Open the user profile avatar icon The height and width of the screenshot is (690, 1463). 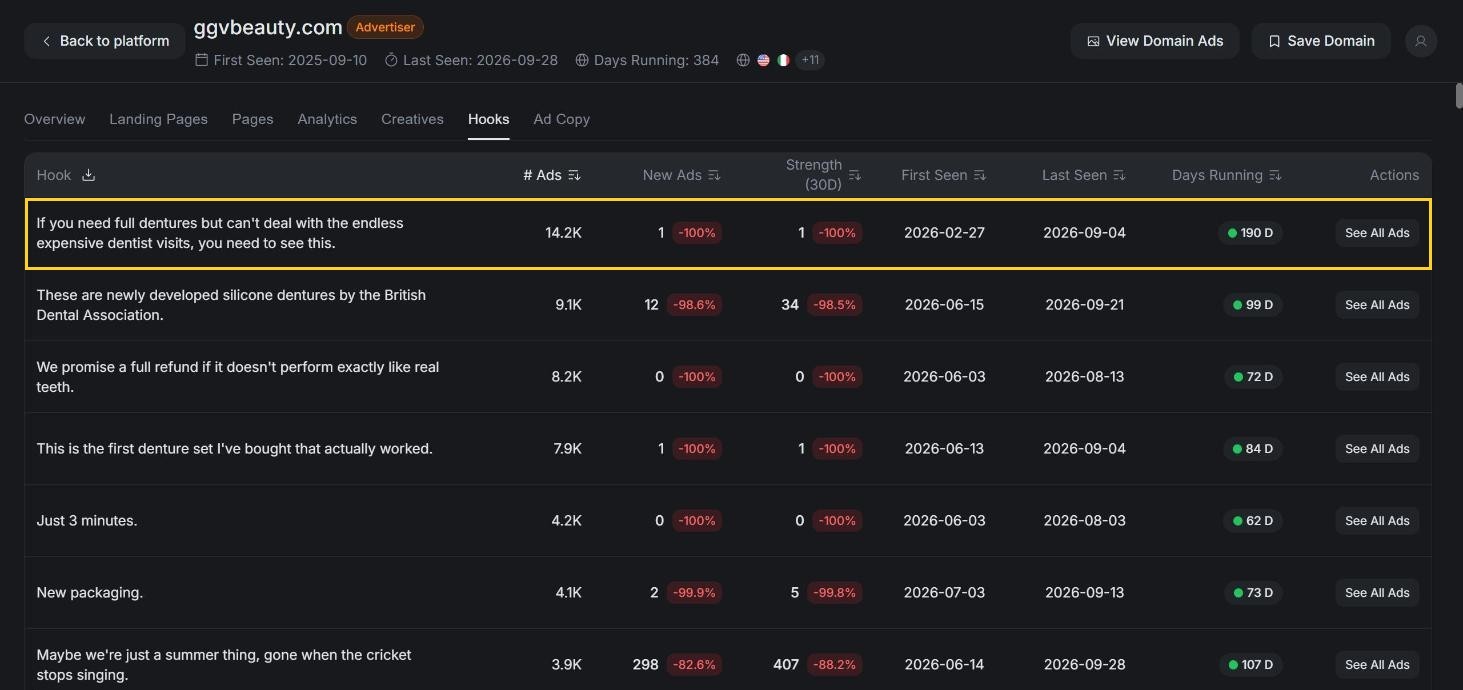pyautogui.click(x=1421, y=41)
